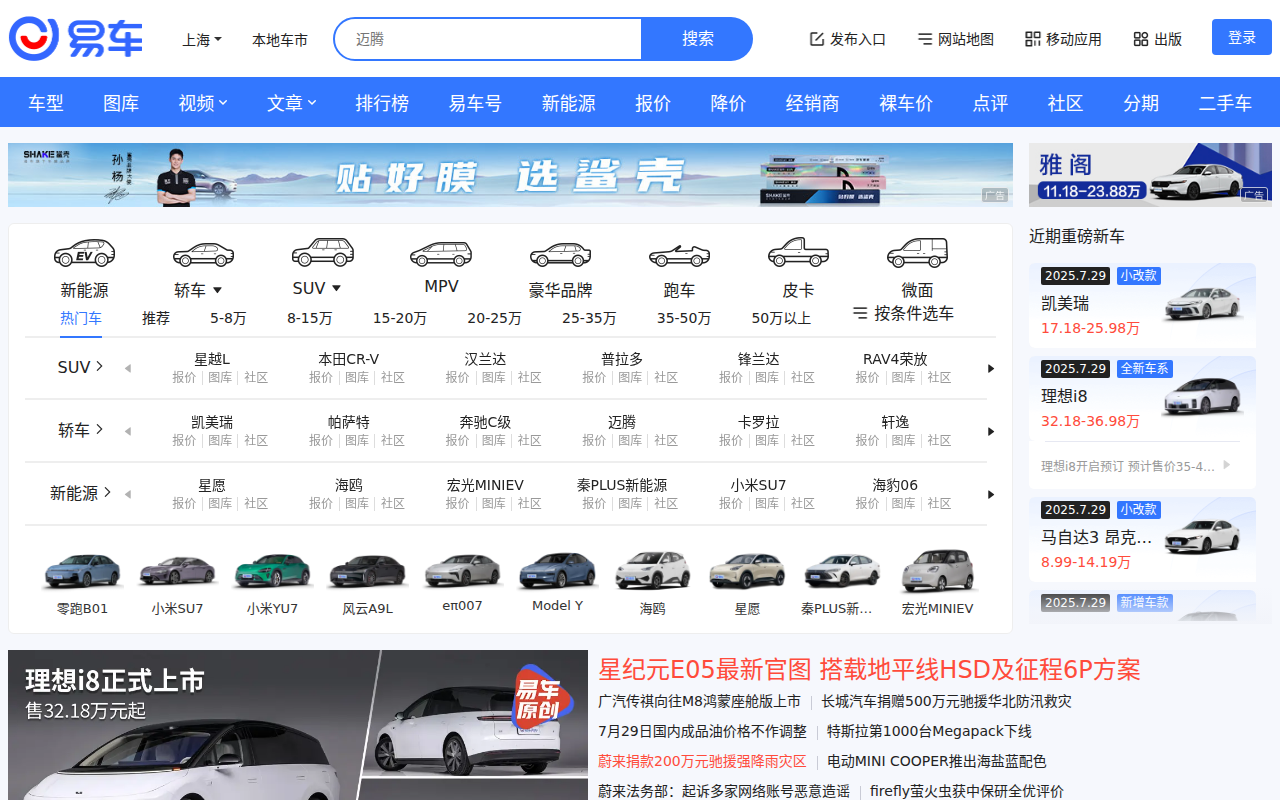
Task: Expand the 轿车 row heading
Action: pos(80,430)
